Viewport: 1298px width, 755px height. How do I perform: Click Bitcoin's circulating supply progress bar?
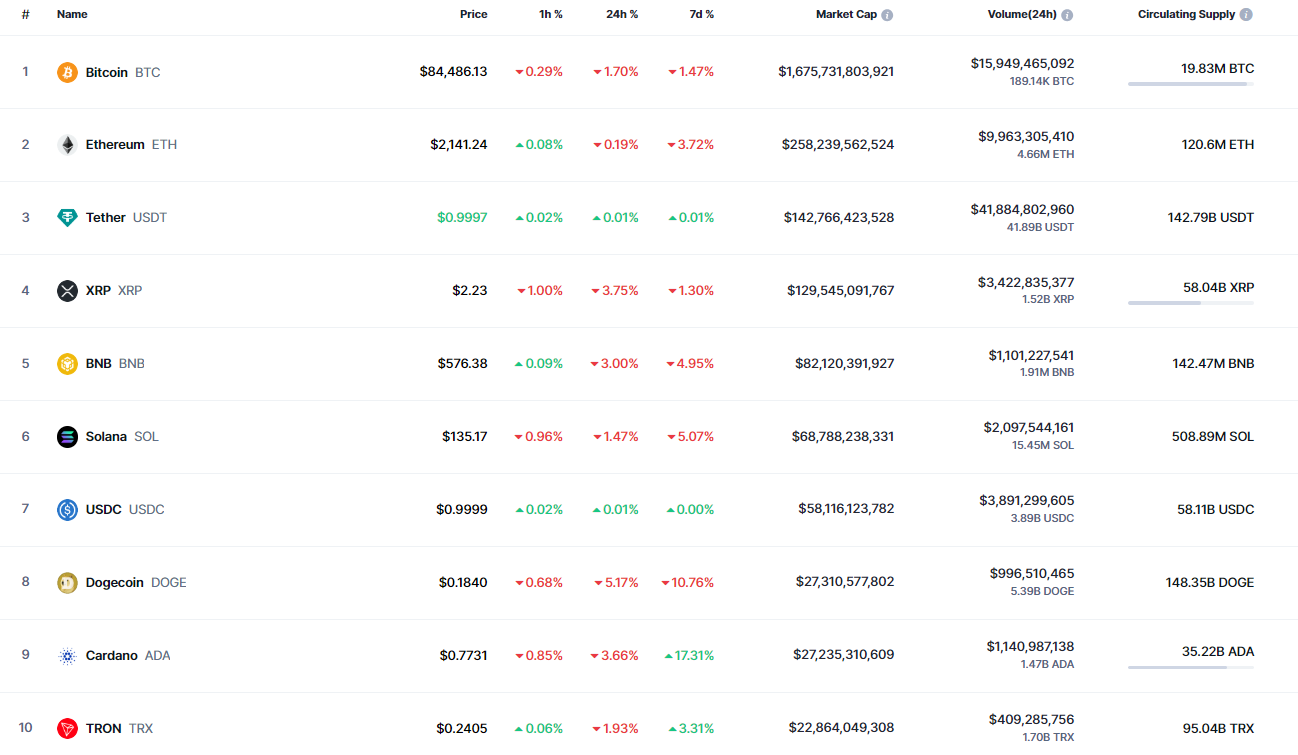pyautogui.click(x=1190, y=84)
